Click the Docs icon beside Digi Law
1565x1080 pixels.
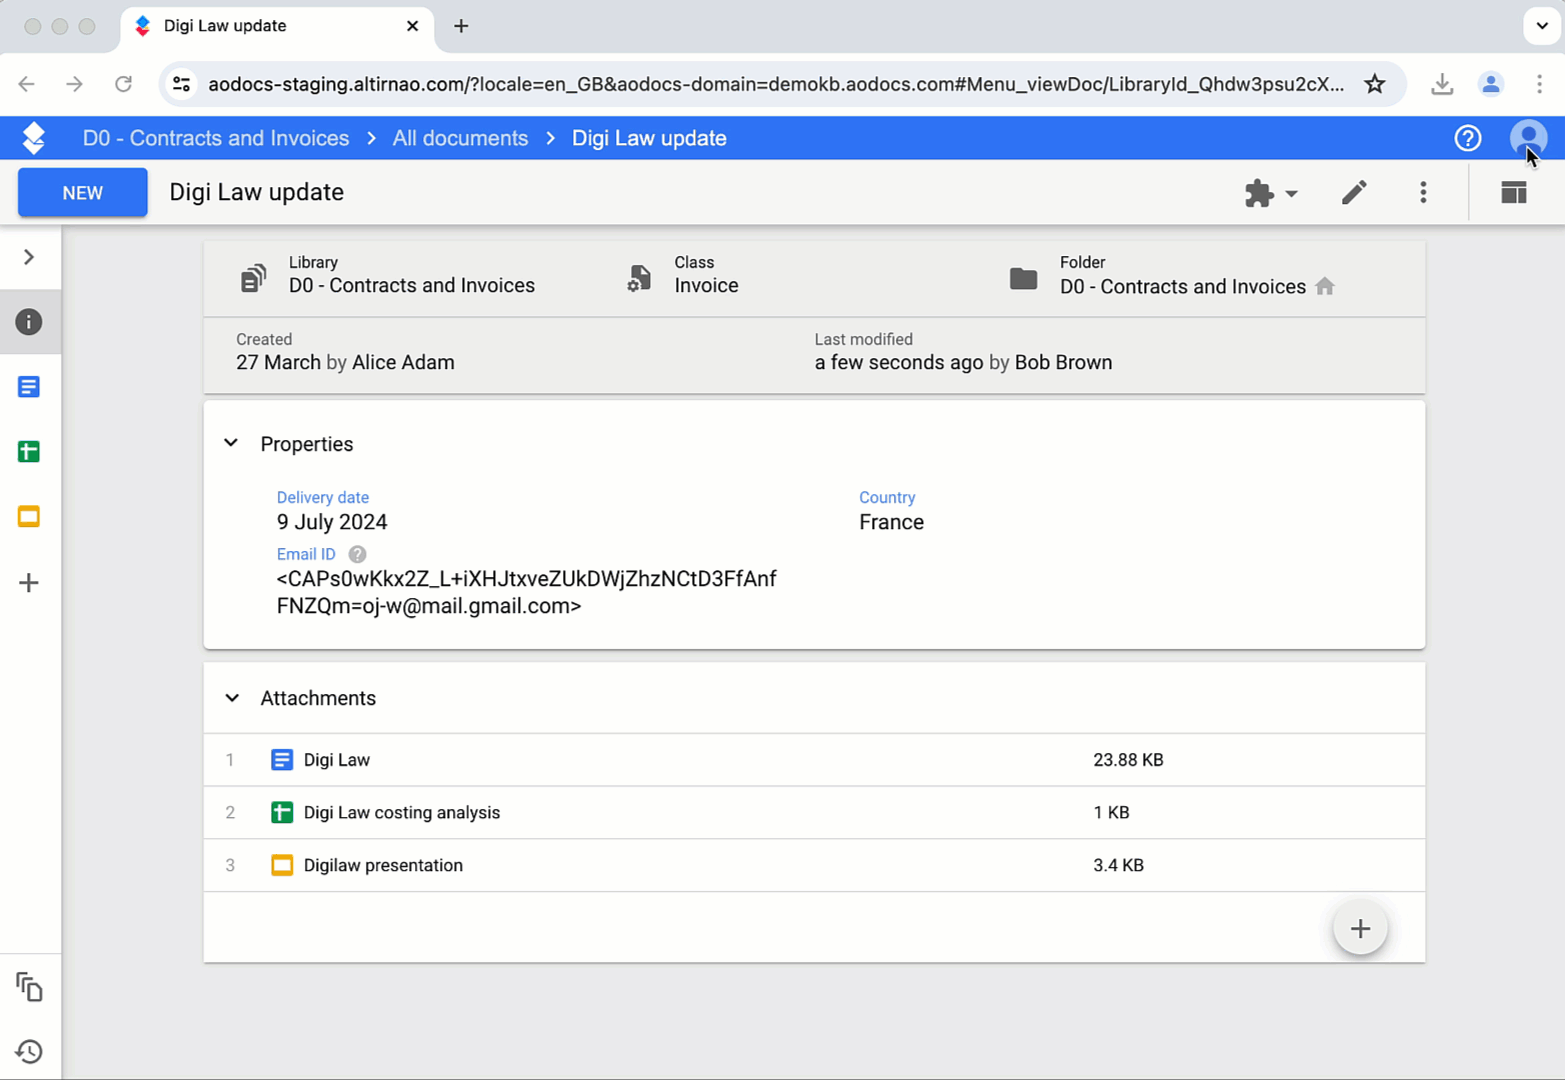(282, 760)
